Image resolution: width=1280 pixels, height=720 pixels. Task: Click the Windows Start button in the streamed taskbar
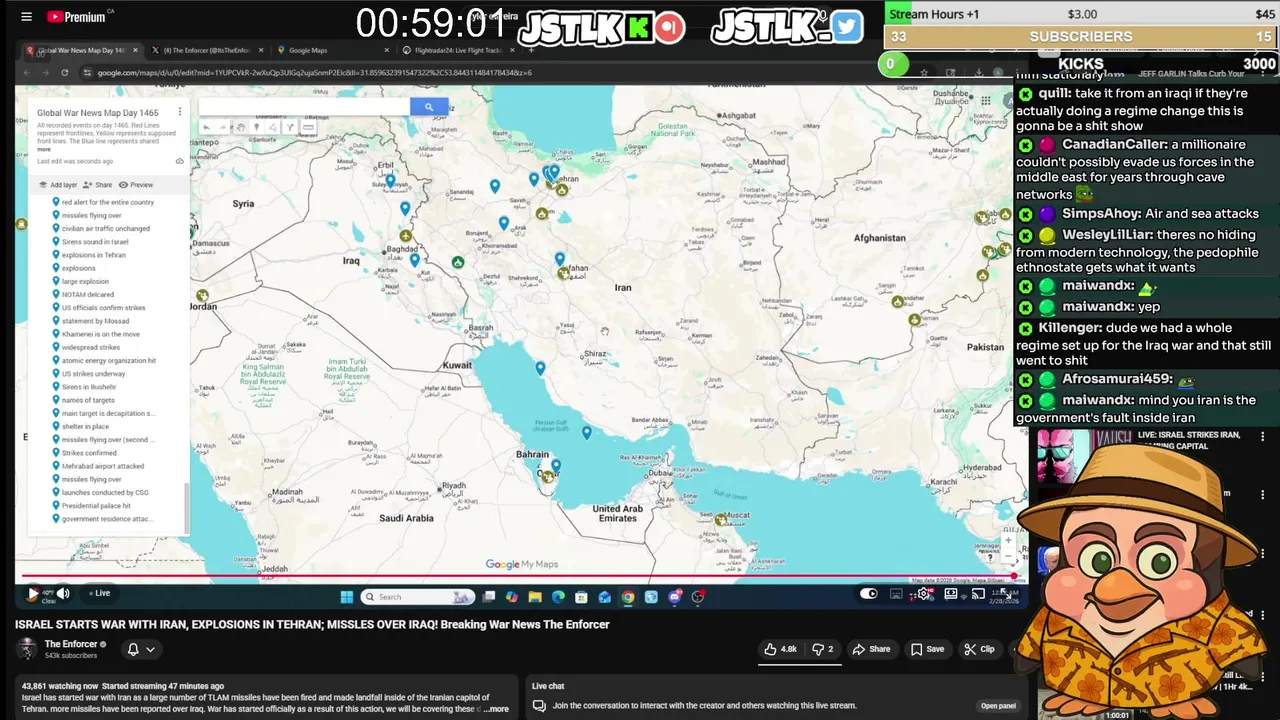click(x=346, y=597)
